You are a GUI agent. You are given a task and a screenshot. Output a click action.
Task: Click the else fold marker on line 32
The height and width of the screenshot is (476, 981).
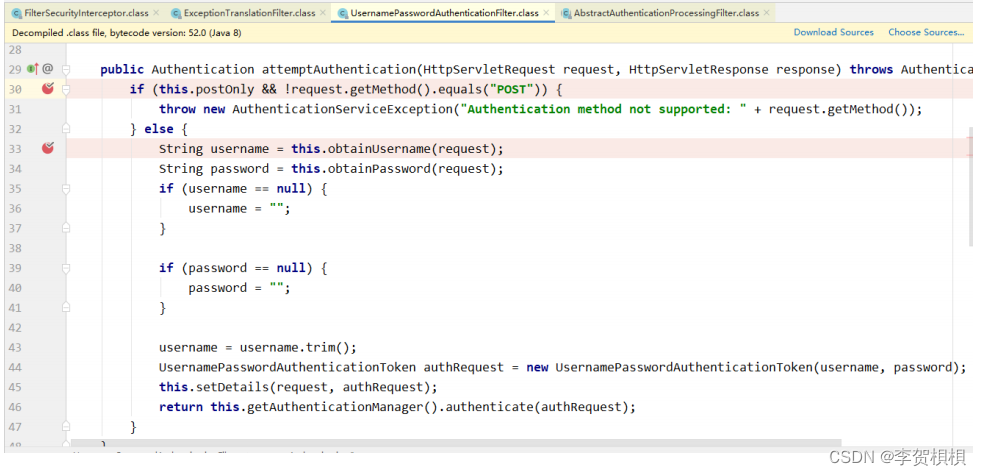66,129
